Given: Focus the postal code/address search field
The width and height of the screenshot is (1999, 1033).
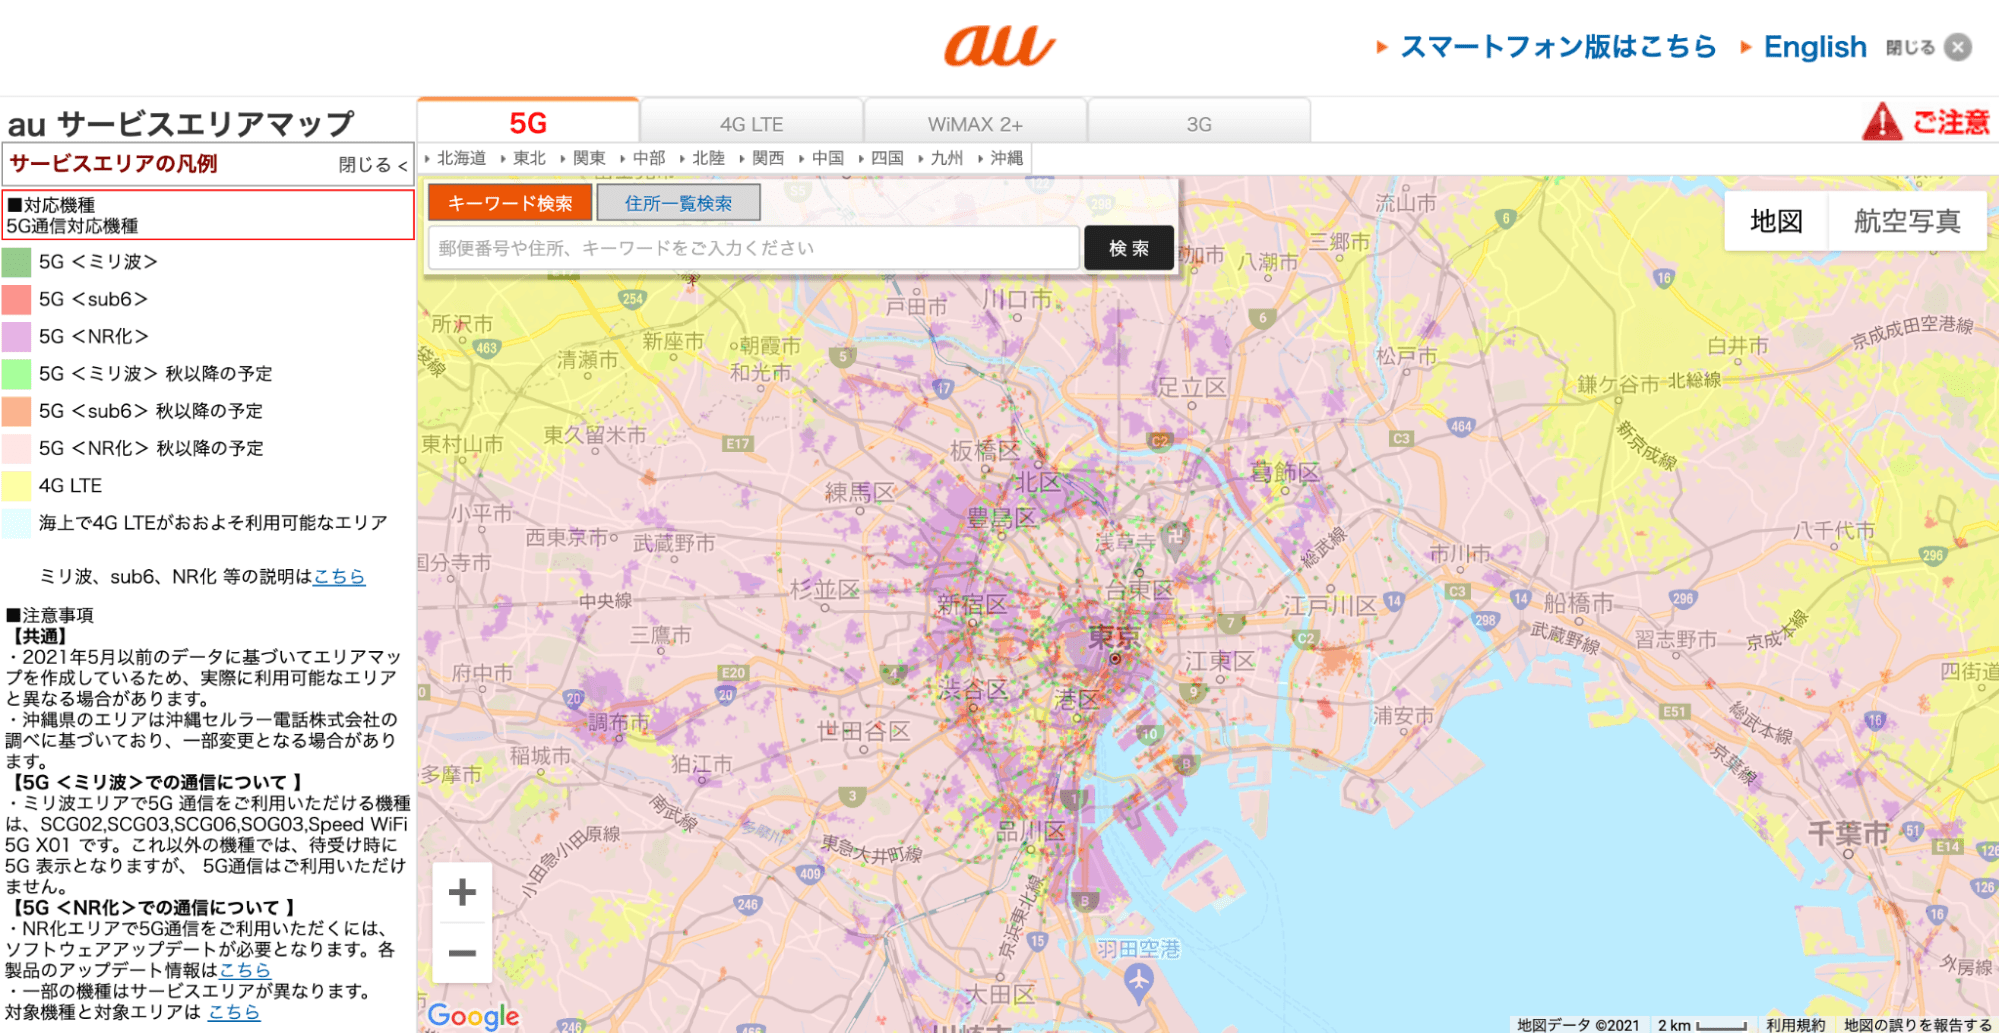Looking at the screenshot, I should 754,248.
